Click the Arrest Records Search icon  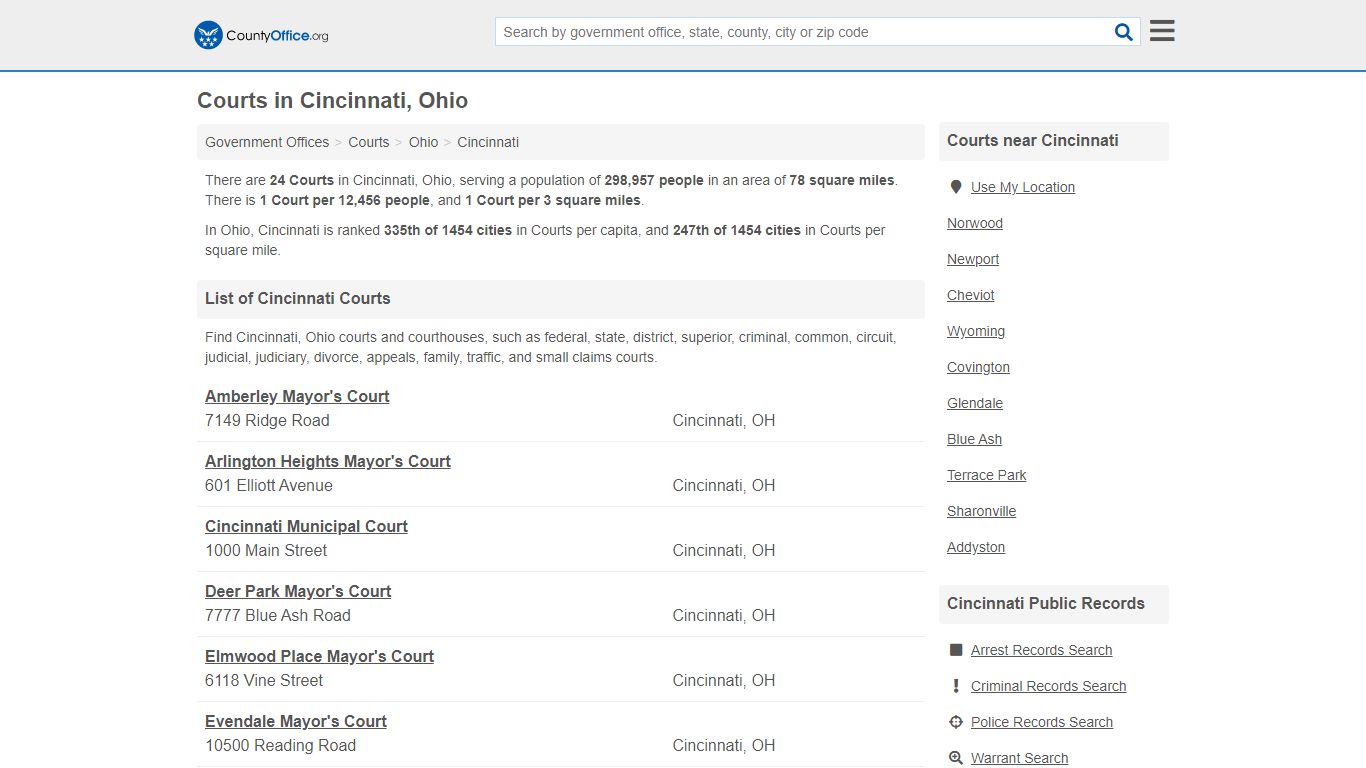[955, 650]
